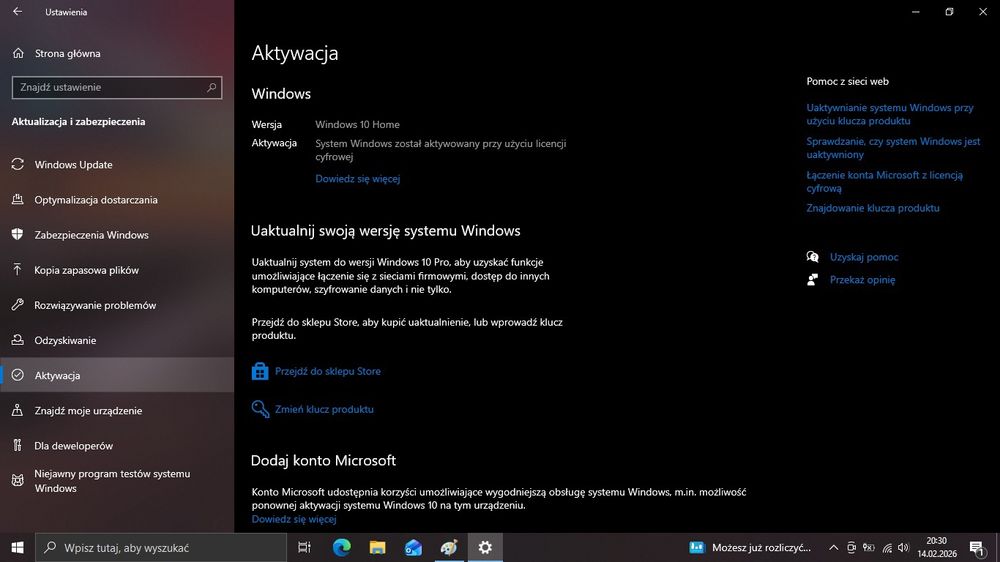The height and width of the screenshot is (562, 1000).
Task: Click the Store shopping bag icon
Action: [x=260, y=371]
